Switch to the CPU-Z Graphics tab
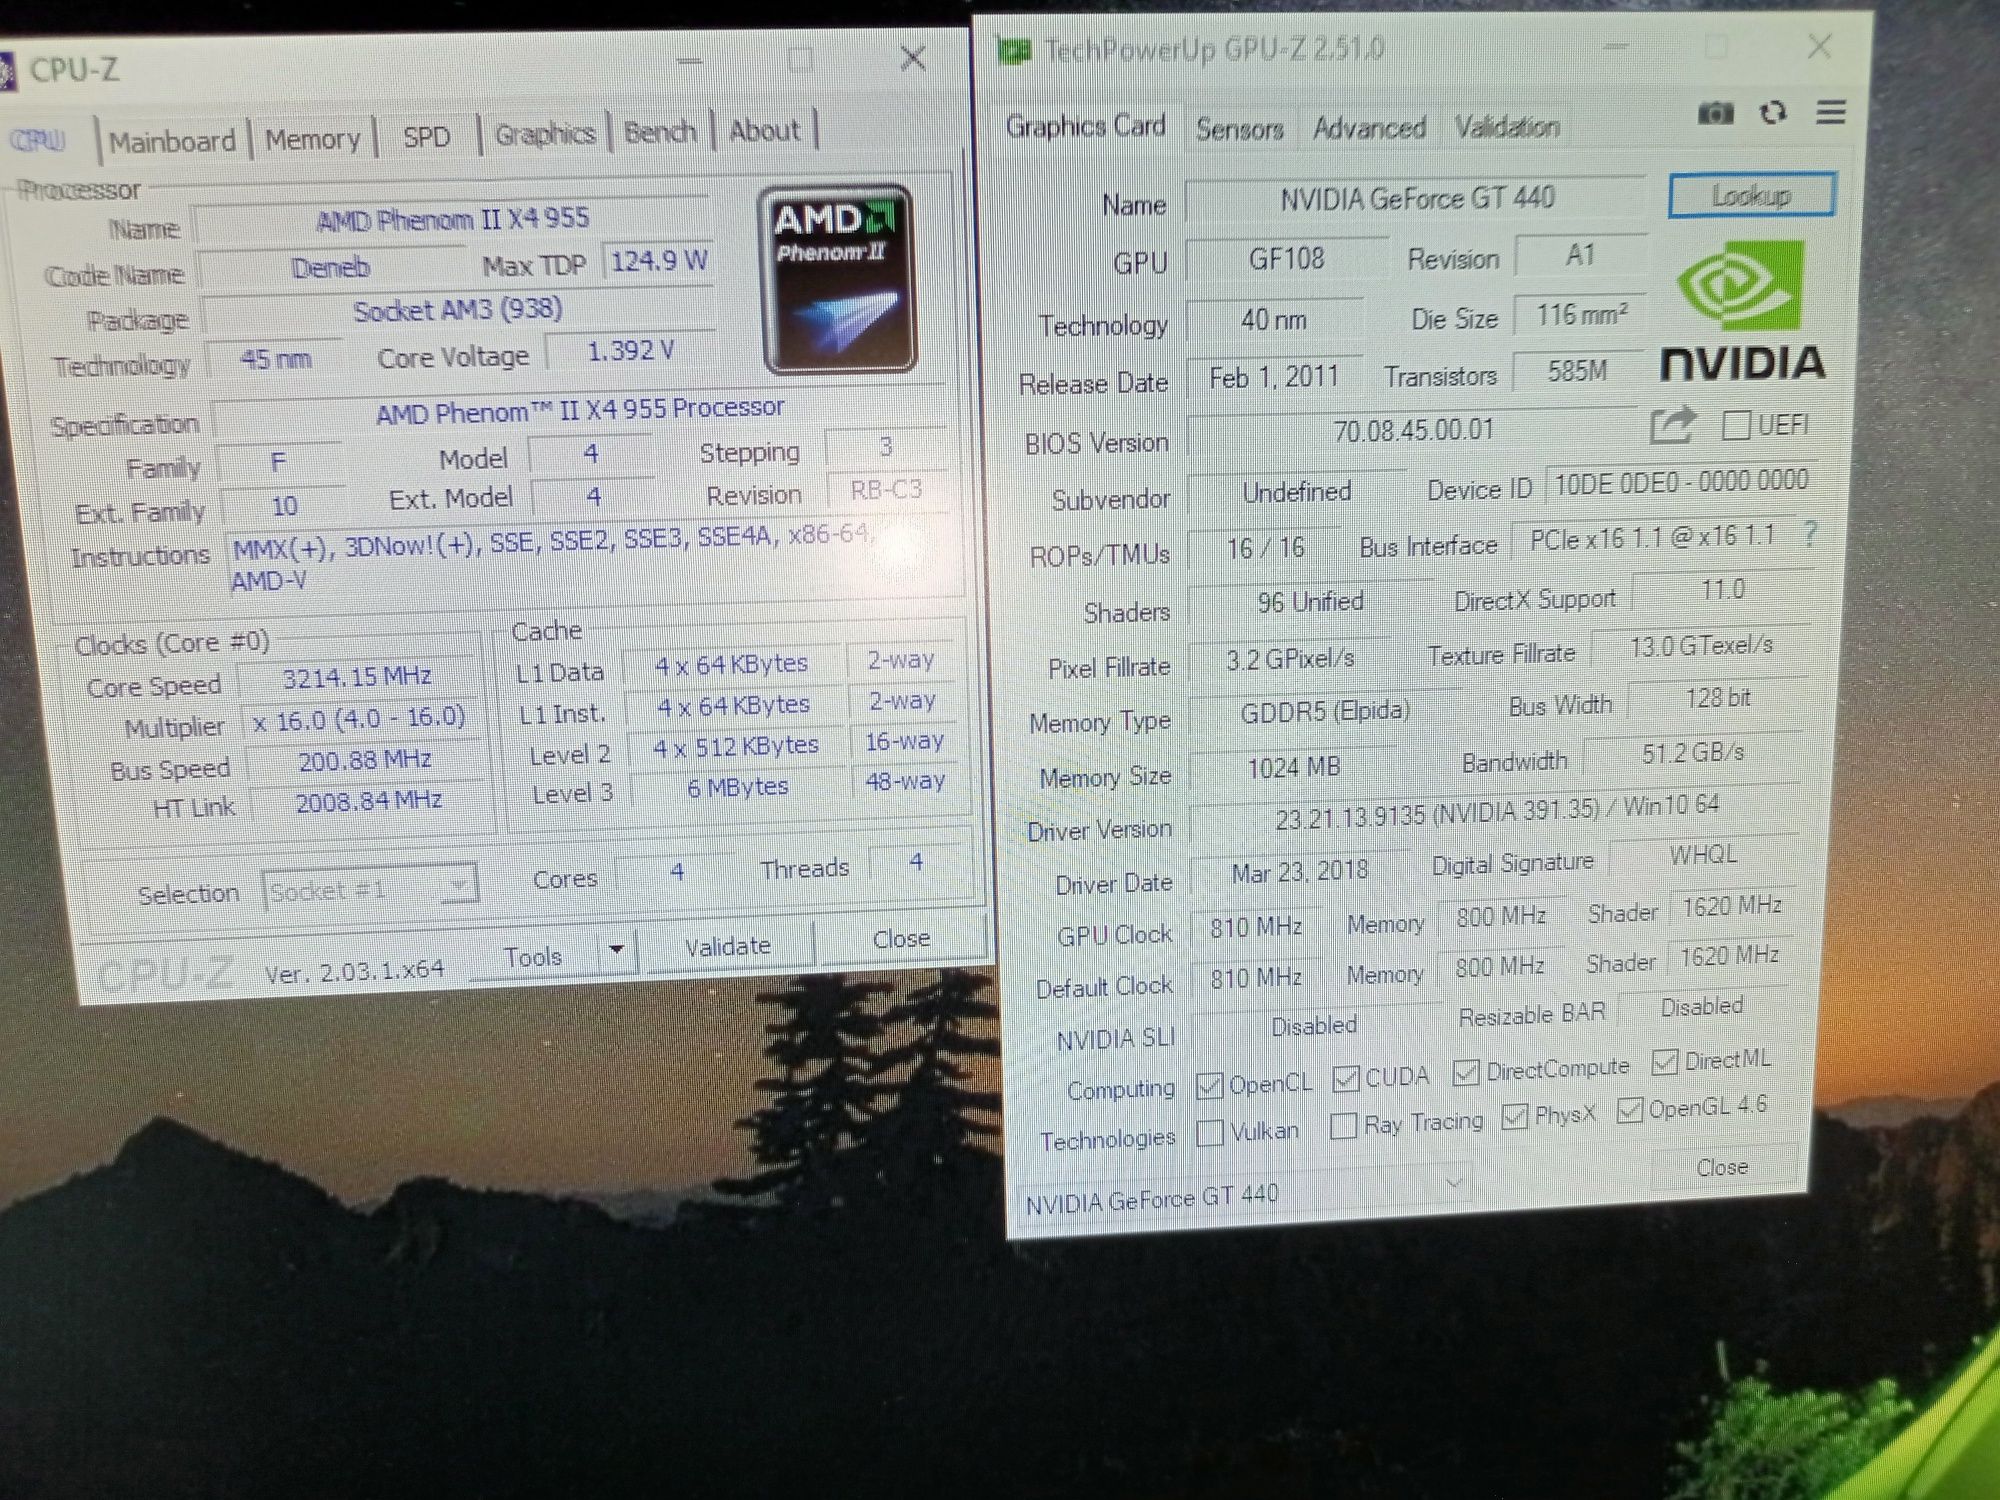The image size is (2000, 1500). tap(545, 134)
